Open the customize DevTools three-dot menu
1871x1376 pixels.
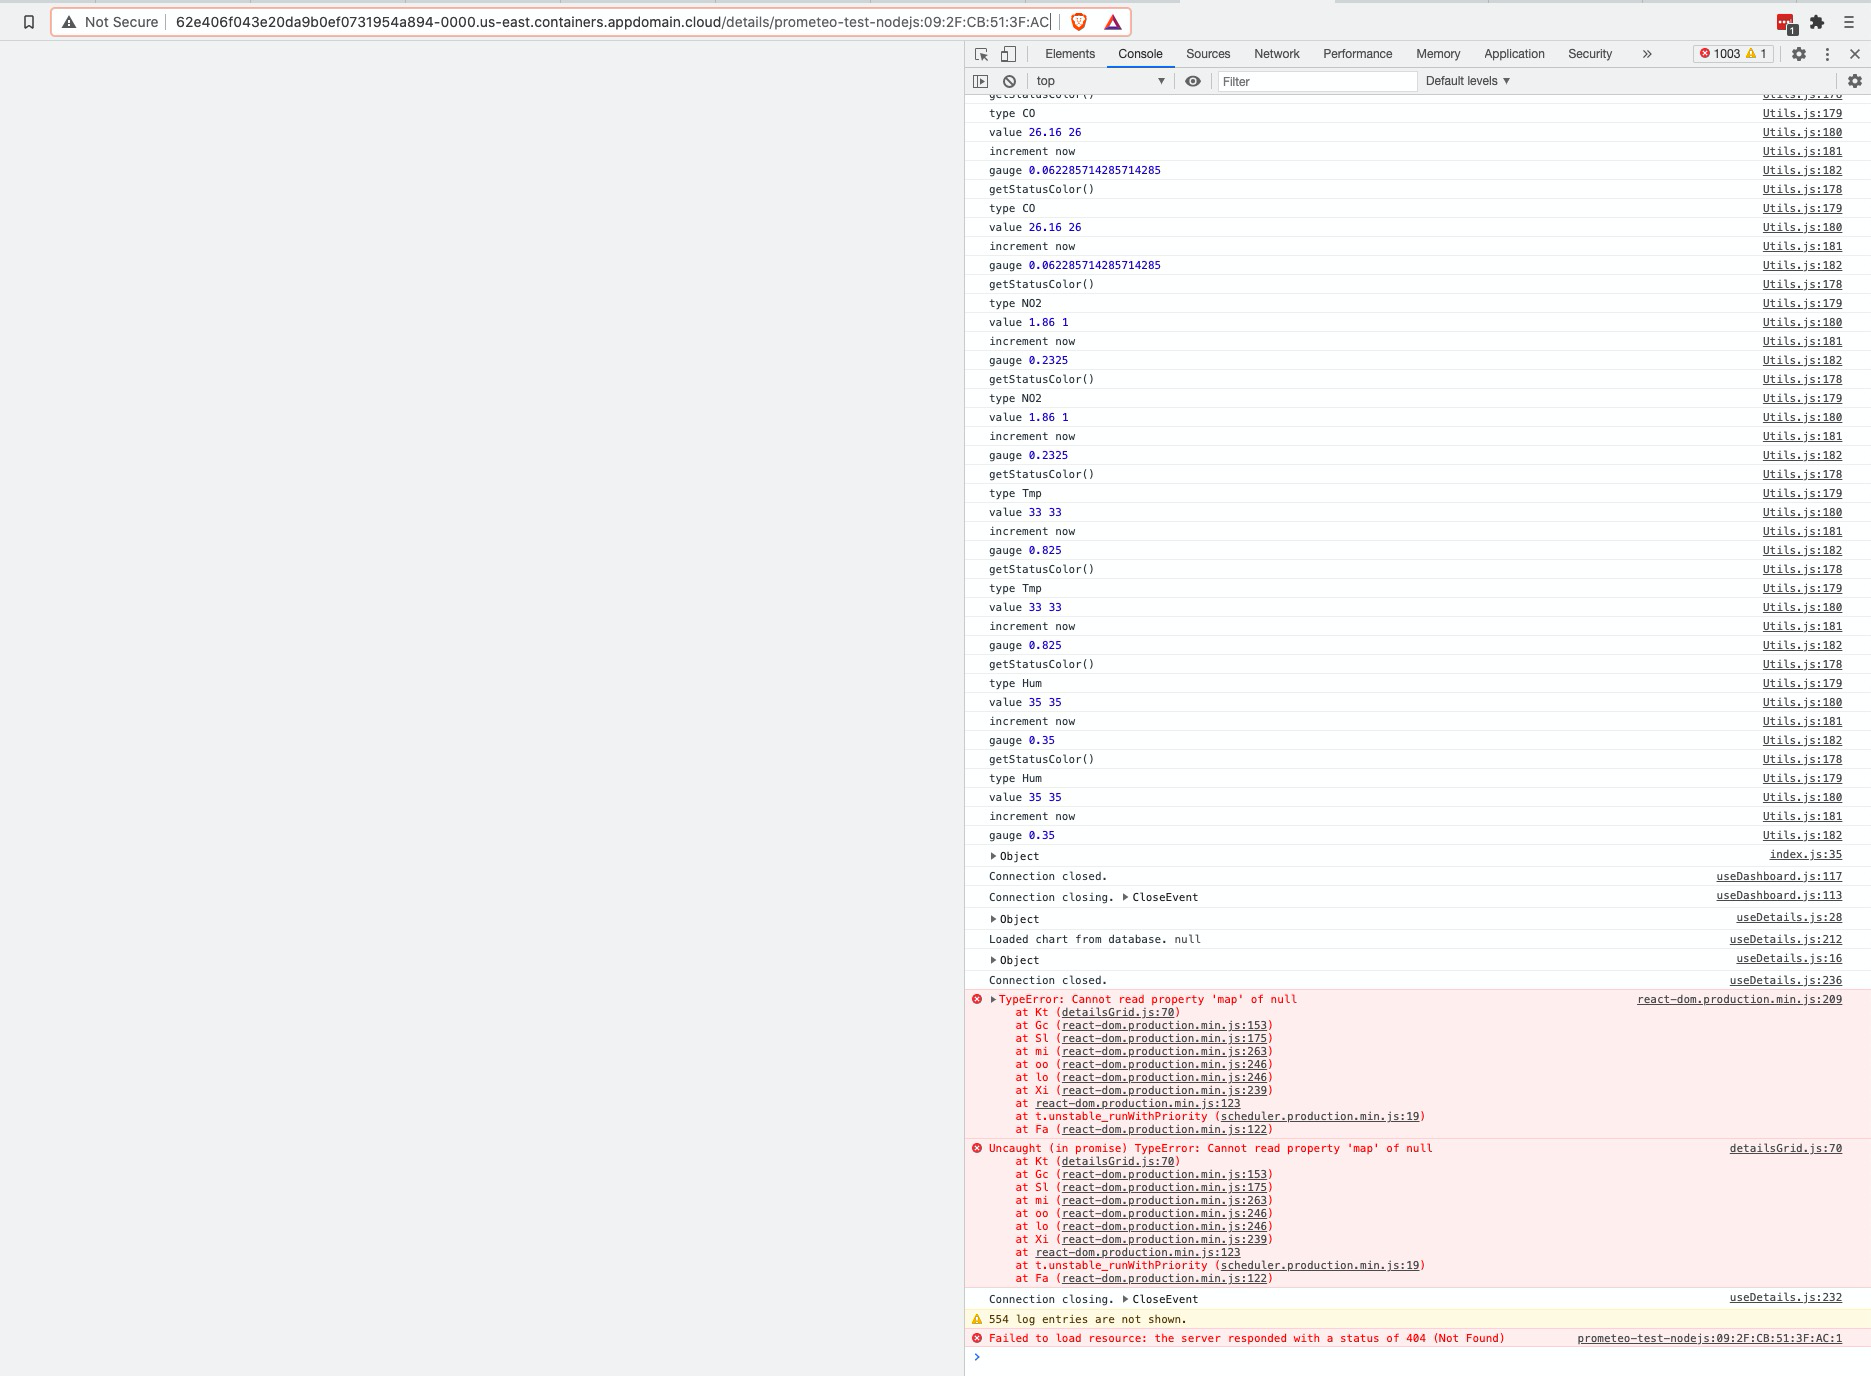click(1829, 54)
